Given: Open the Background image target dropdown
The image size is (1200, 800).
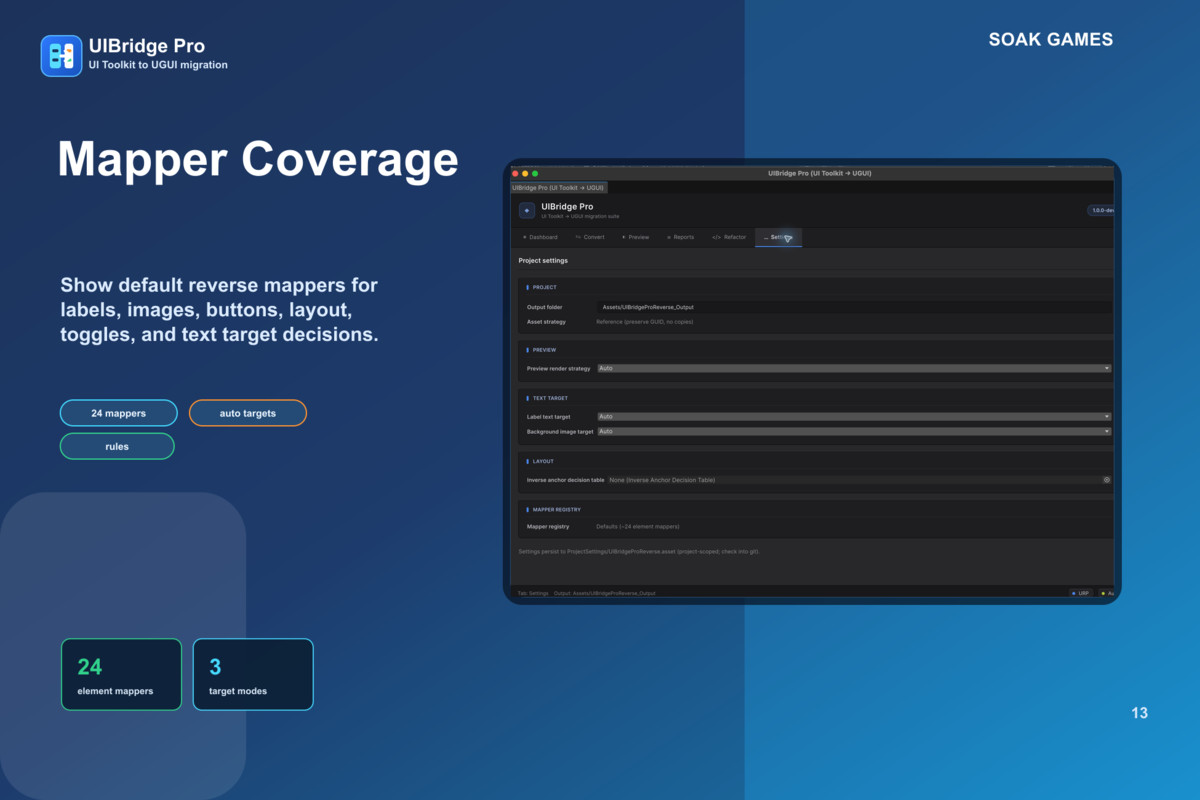Looking at the screenshot, I should pyautogui.click(x=854, y=431).
